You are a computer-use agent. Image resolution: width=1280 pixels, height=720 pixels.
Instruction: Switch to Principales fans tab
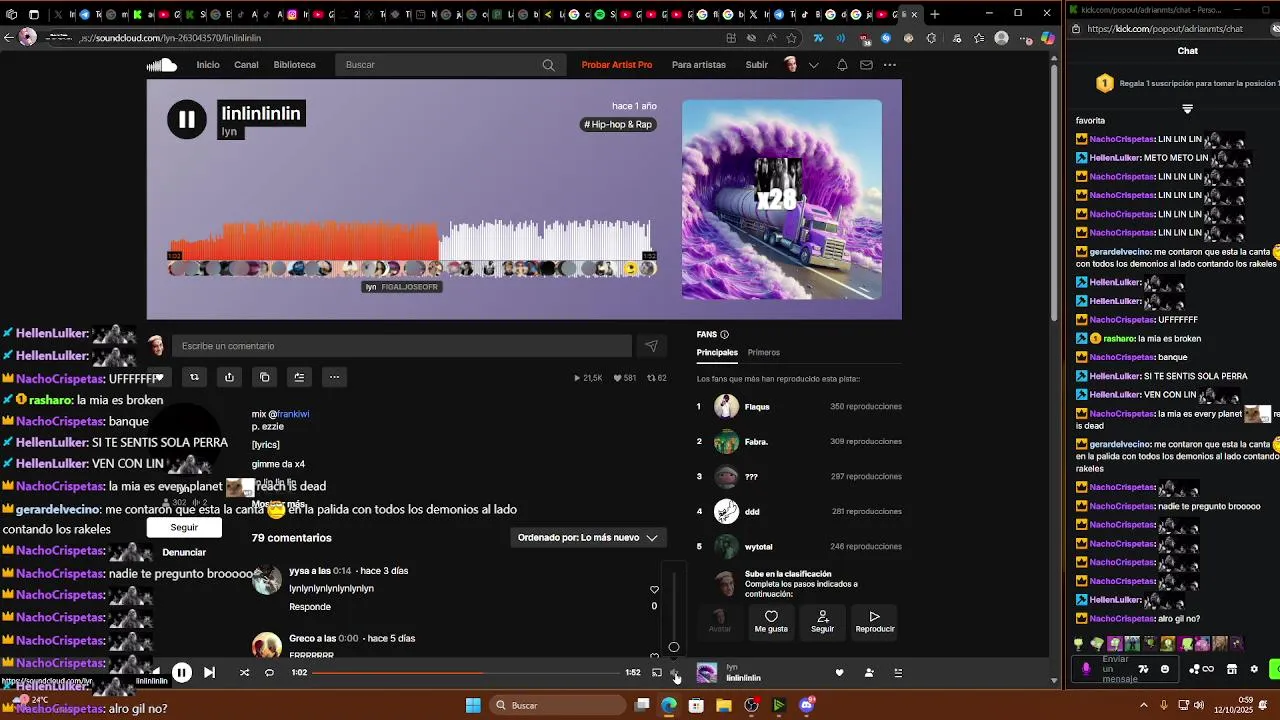717,353
